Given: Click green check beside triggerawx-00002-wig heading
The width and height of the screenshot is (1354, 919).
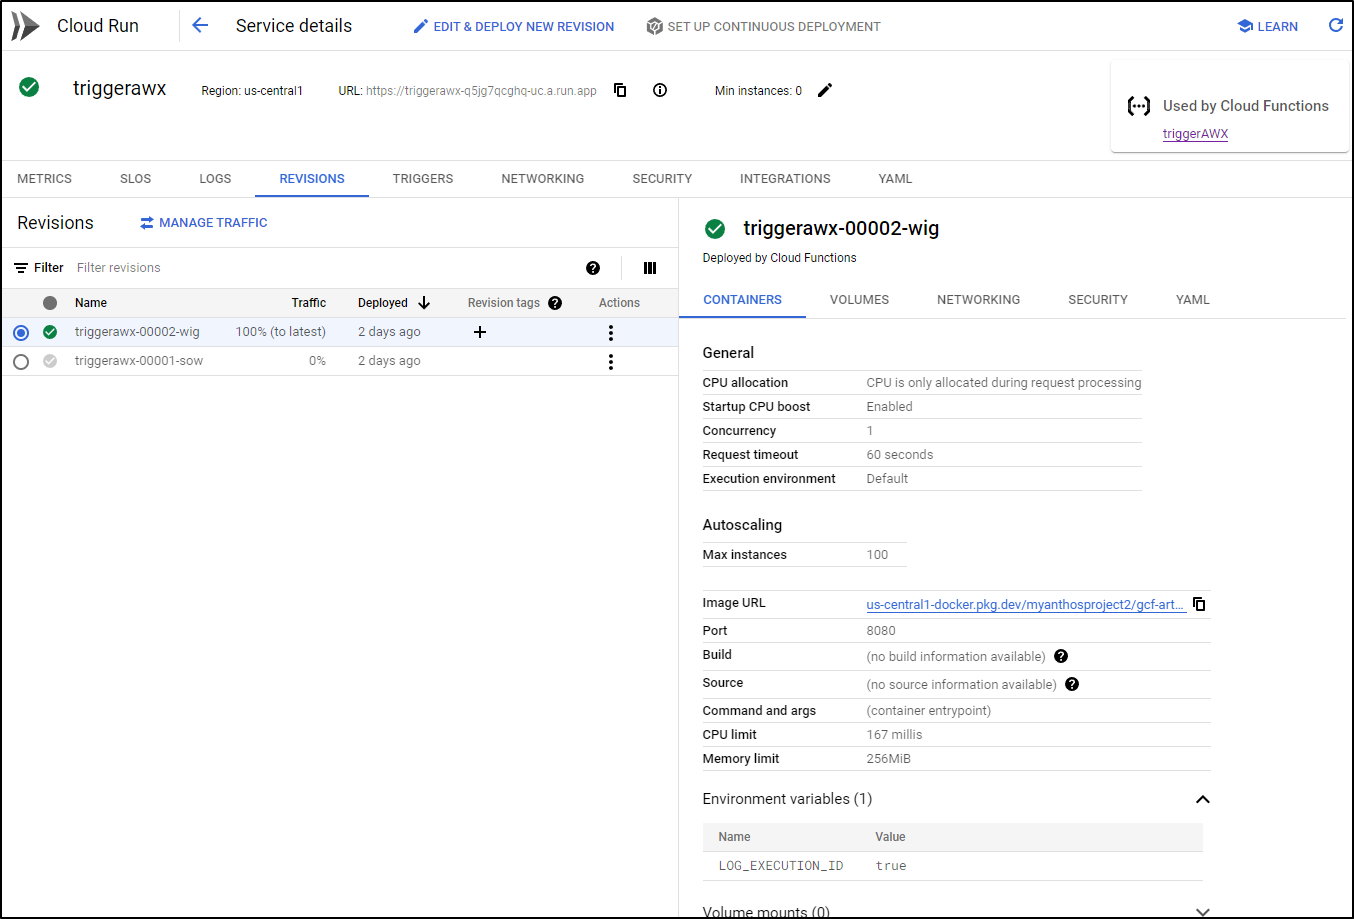Looking at the screenshot, I should tap(715, 229).
